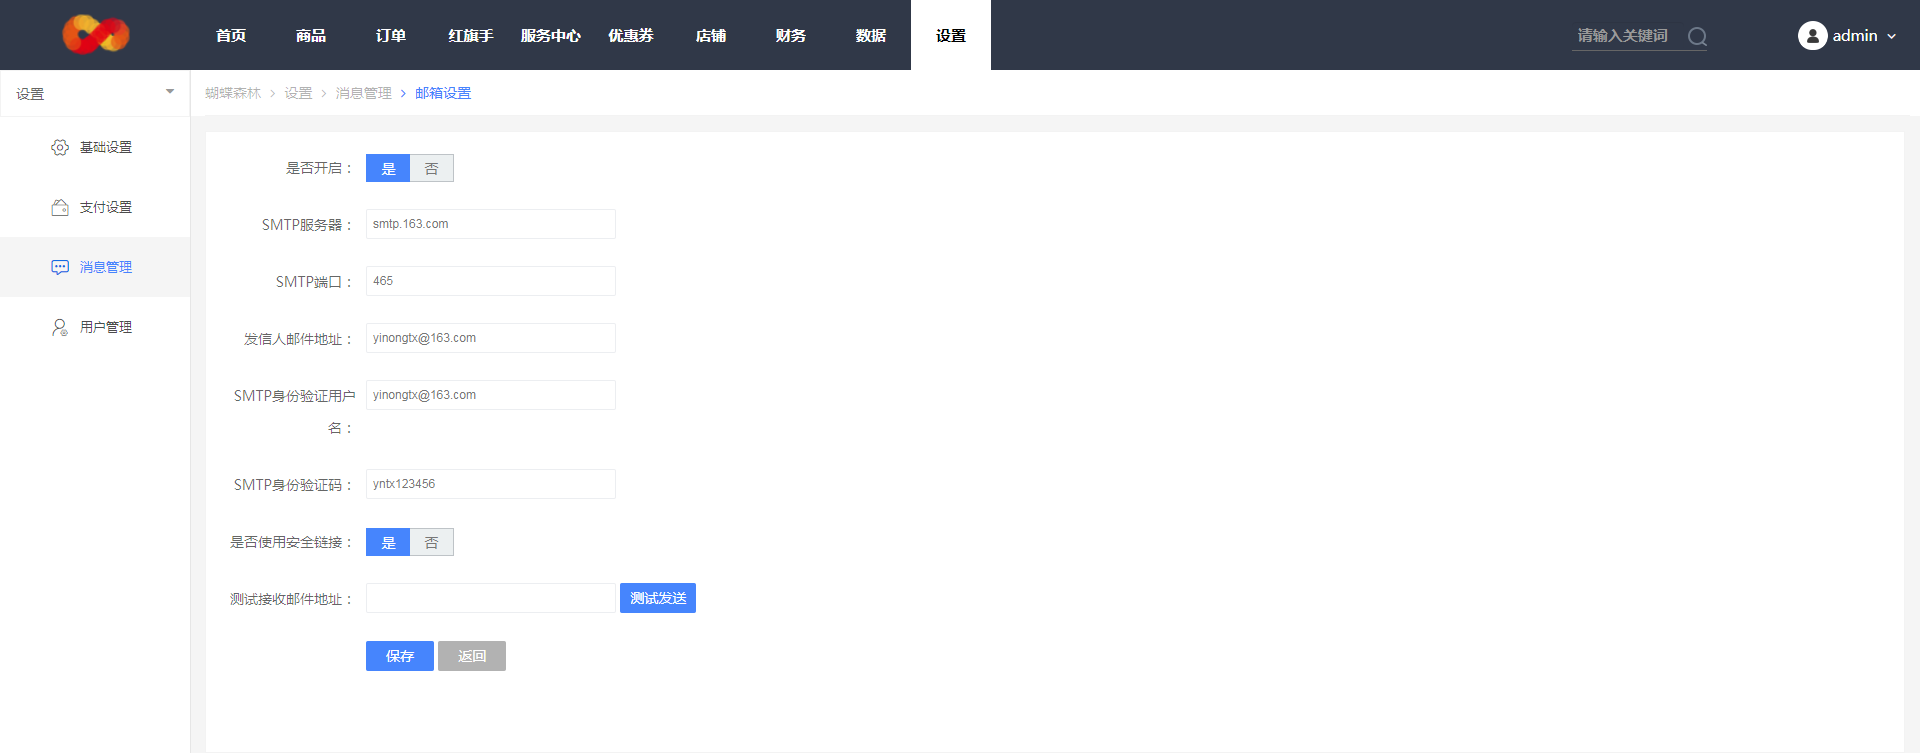Open the 财务 top menu
This screenshot has width=1920, height=753.
pos(791,35)
